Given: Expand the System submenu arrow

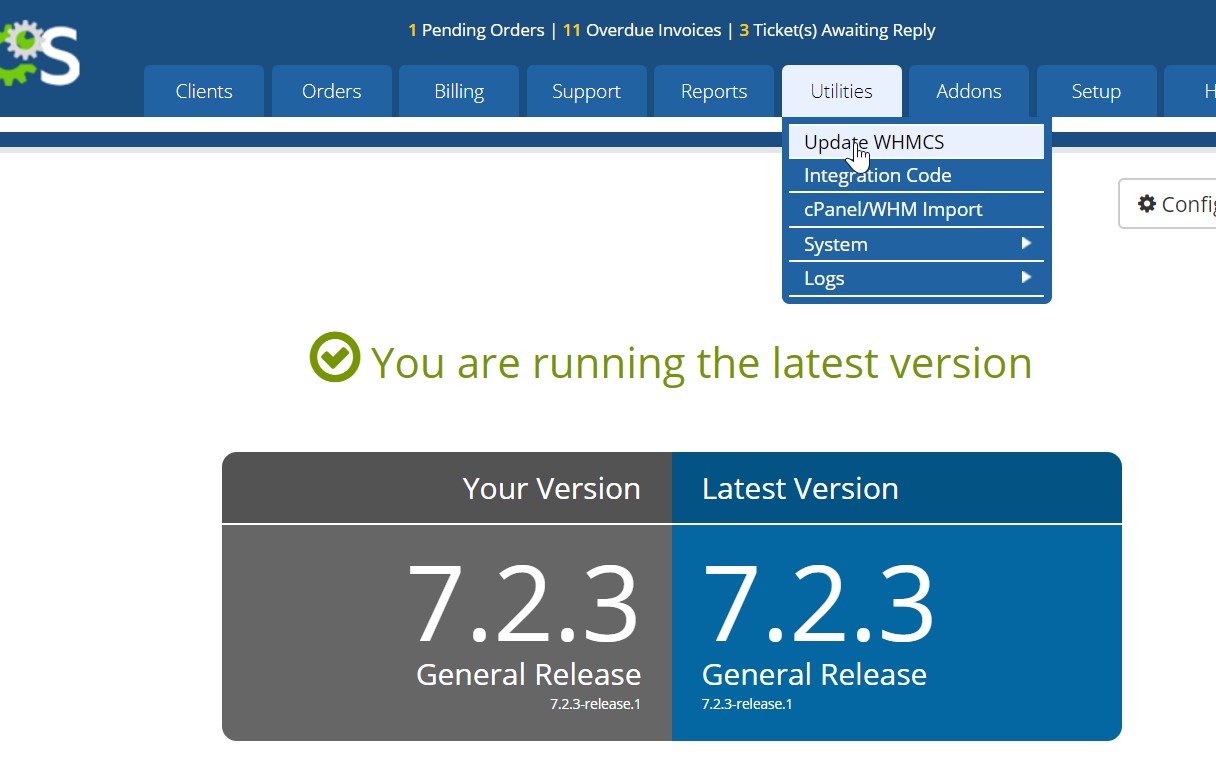Looking at the screenshot, I should (x=1026, y=243).
